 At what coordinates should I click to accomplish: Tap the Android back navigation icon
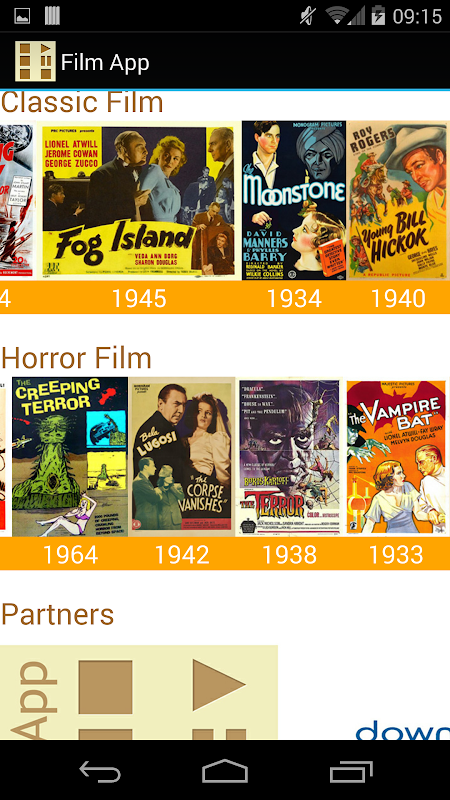[100, 771]
